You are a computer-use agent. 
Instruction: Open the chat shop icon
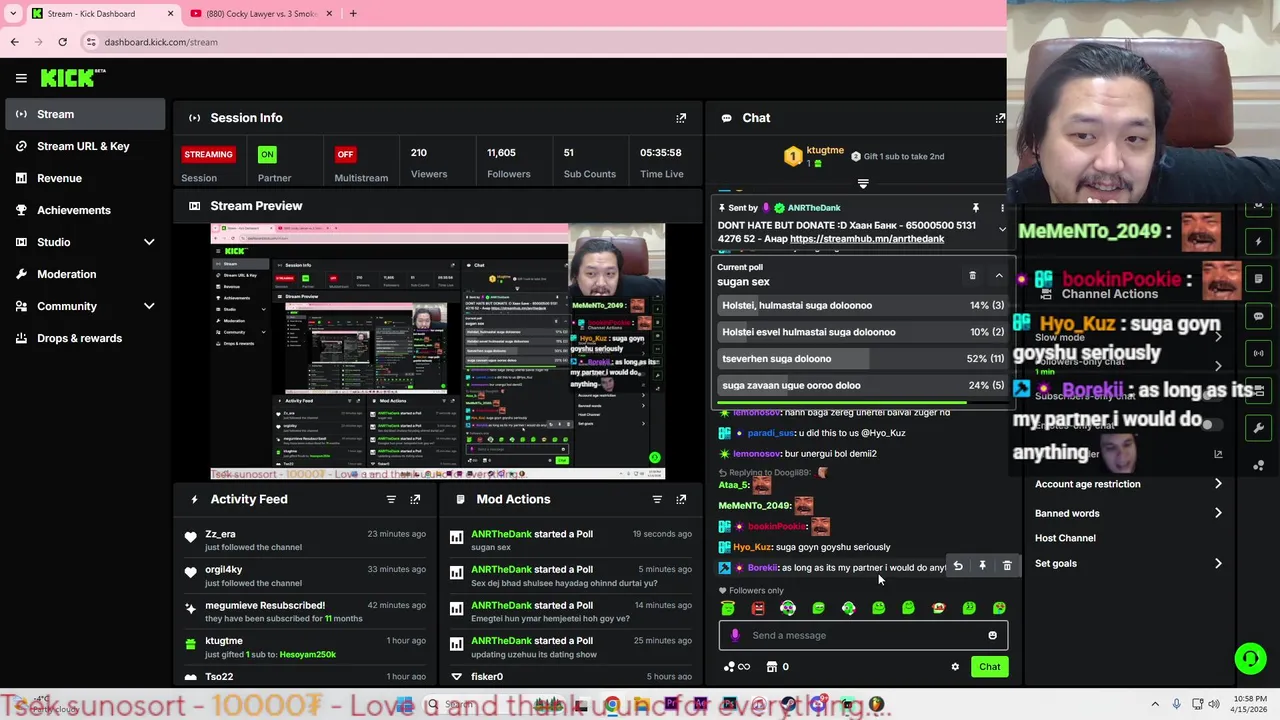[x=772, y=667]
